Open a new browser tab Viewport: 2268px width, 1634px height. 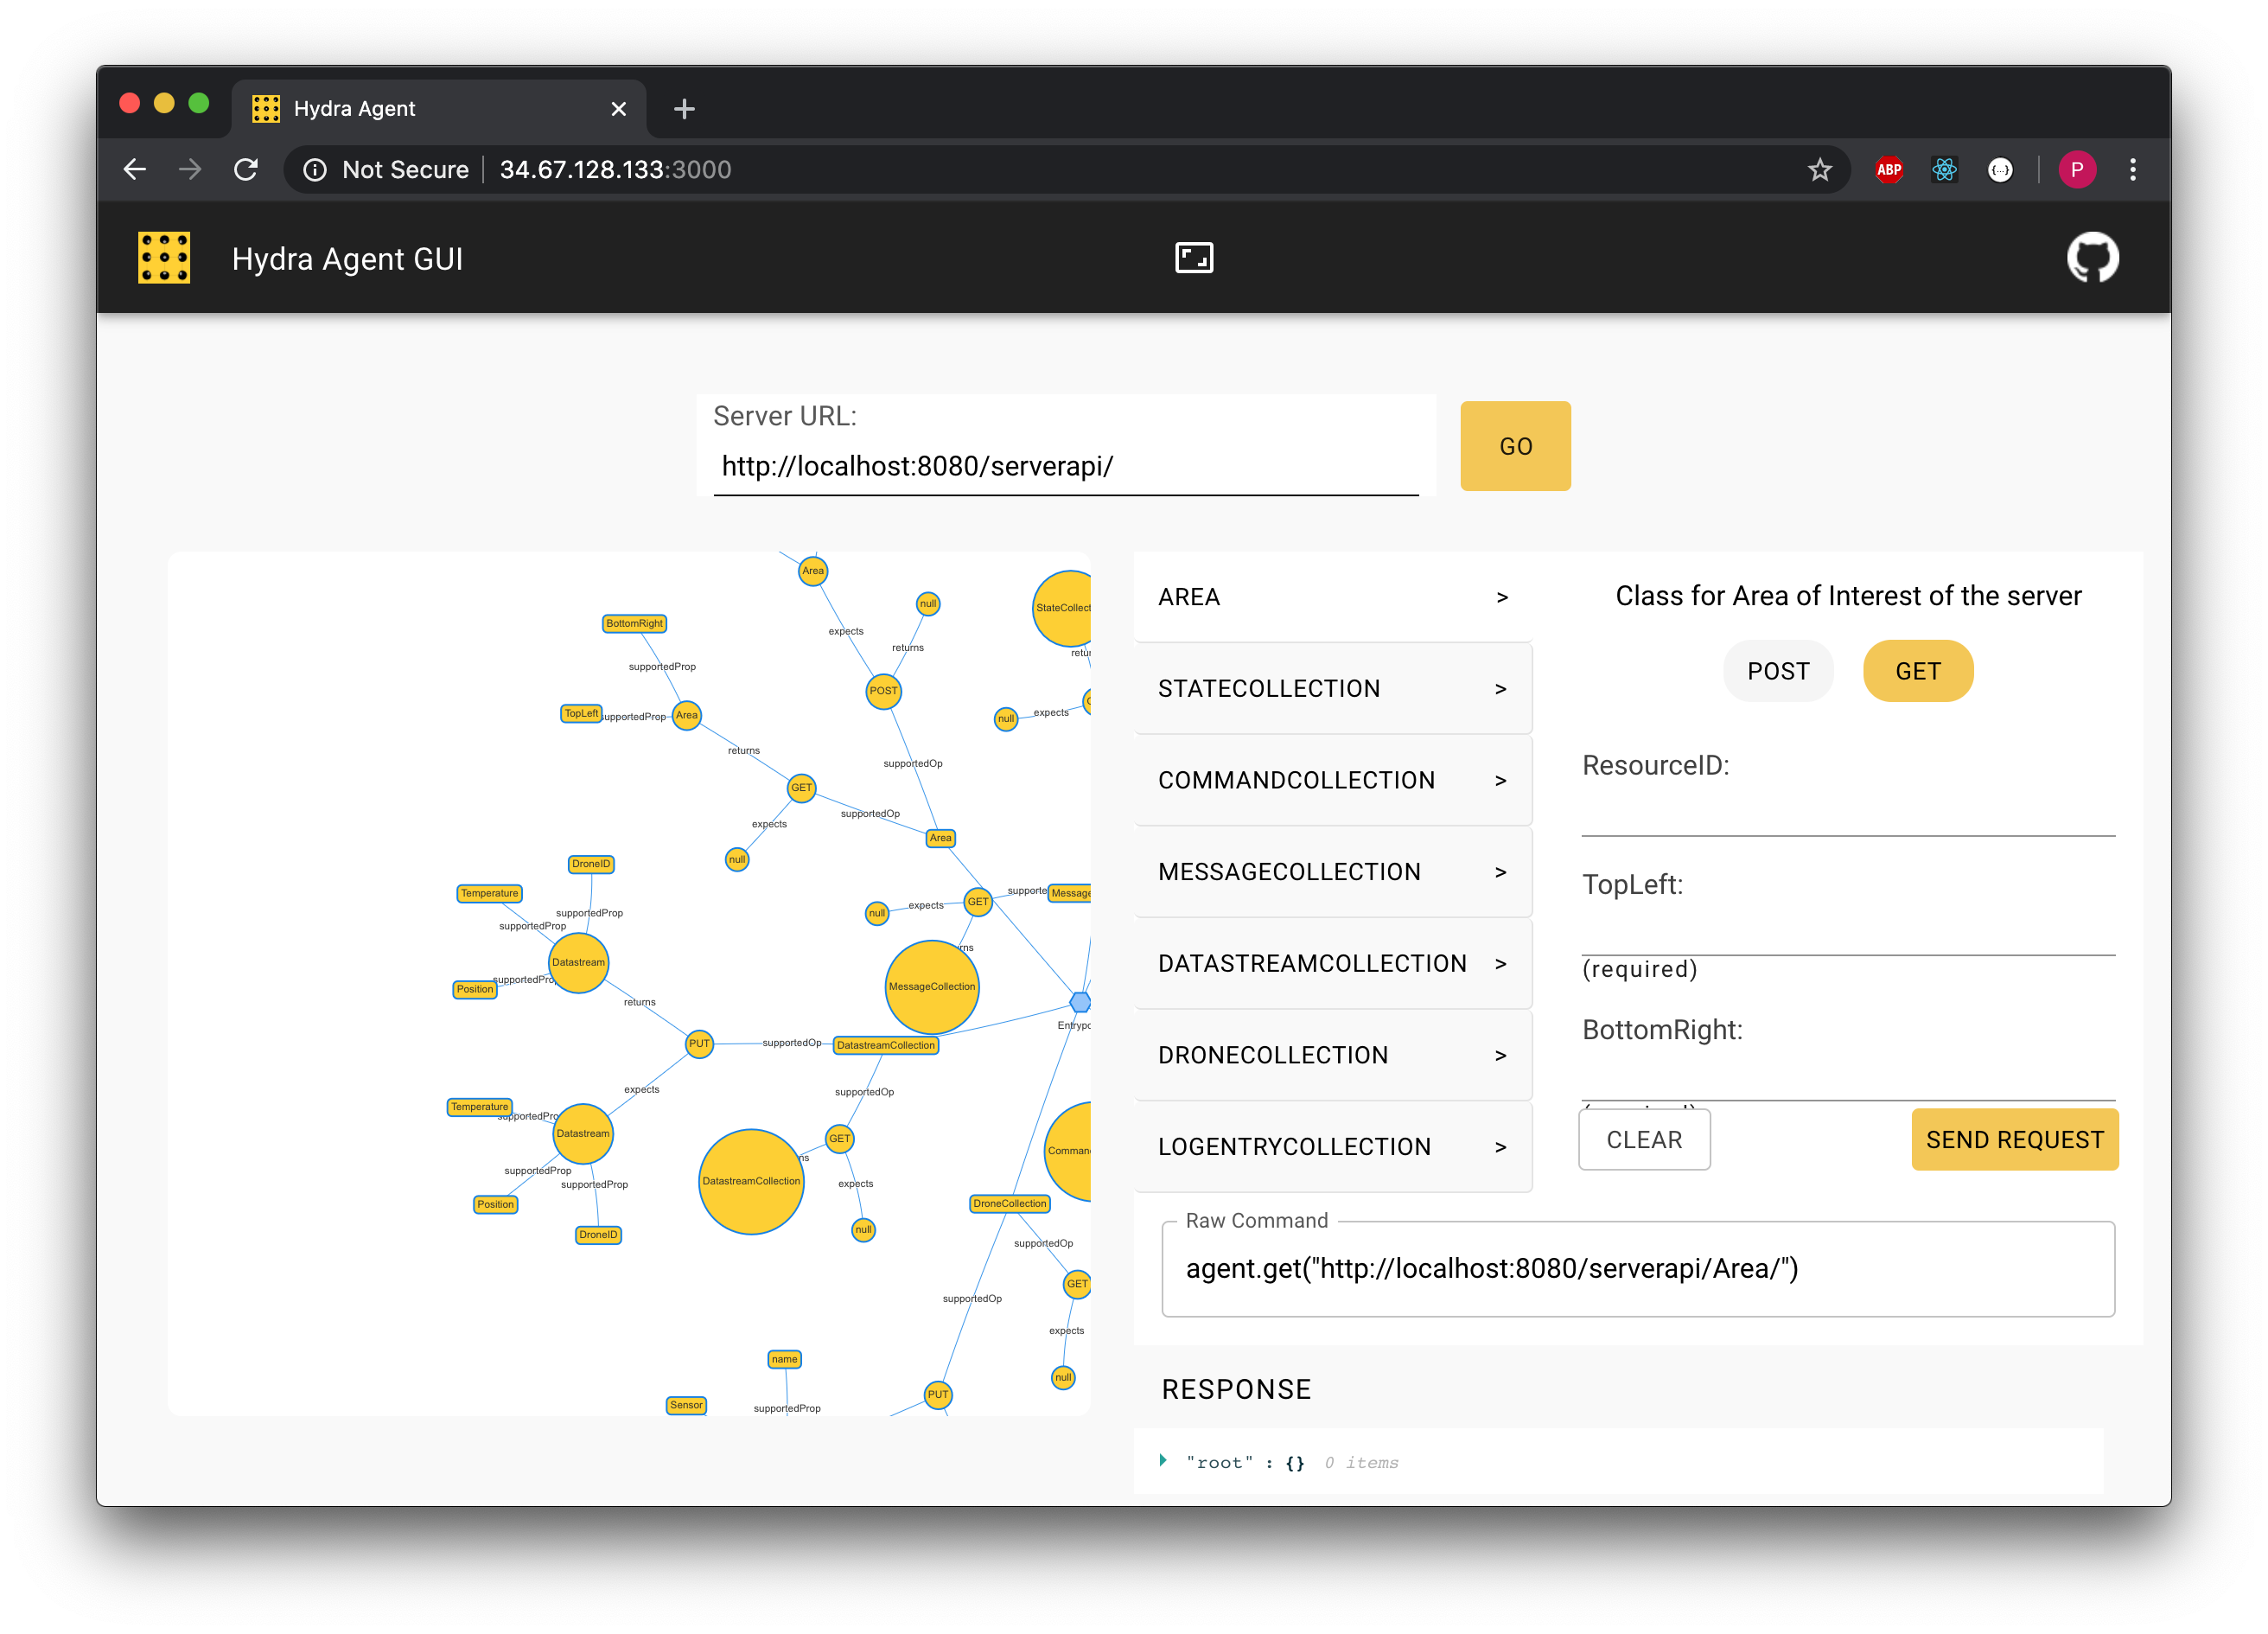(x=684, y=108)
